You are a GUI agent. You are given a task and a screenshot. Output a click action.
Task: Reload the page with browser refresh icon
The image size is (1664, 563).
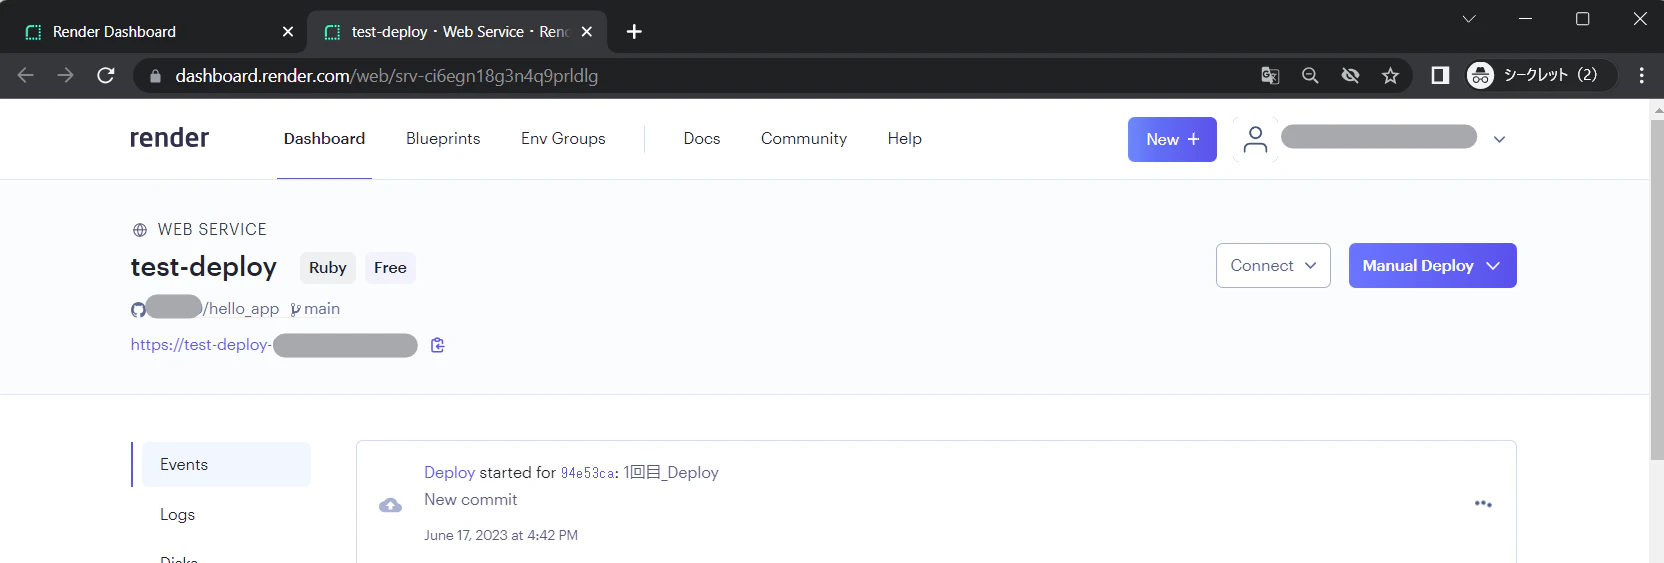tap(105, 75)
